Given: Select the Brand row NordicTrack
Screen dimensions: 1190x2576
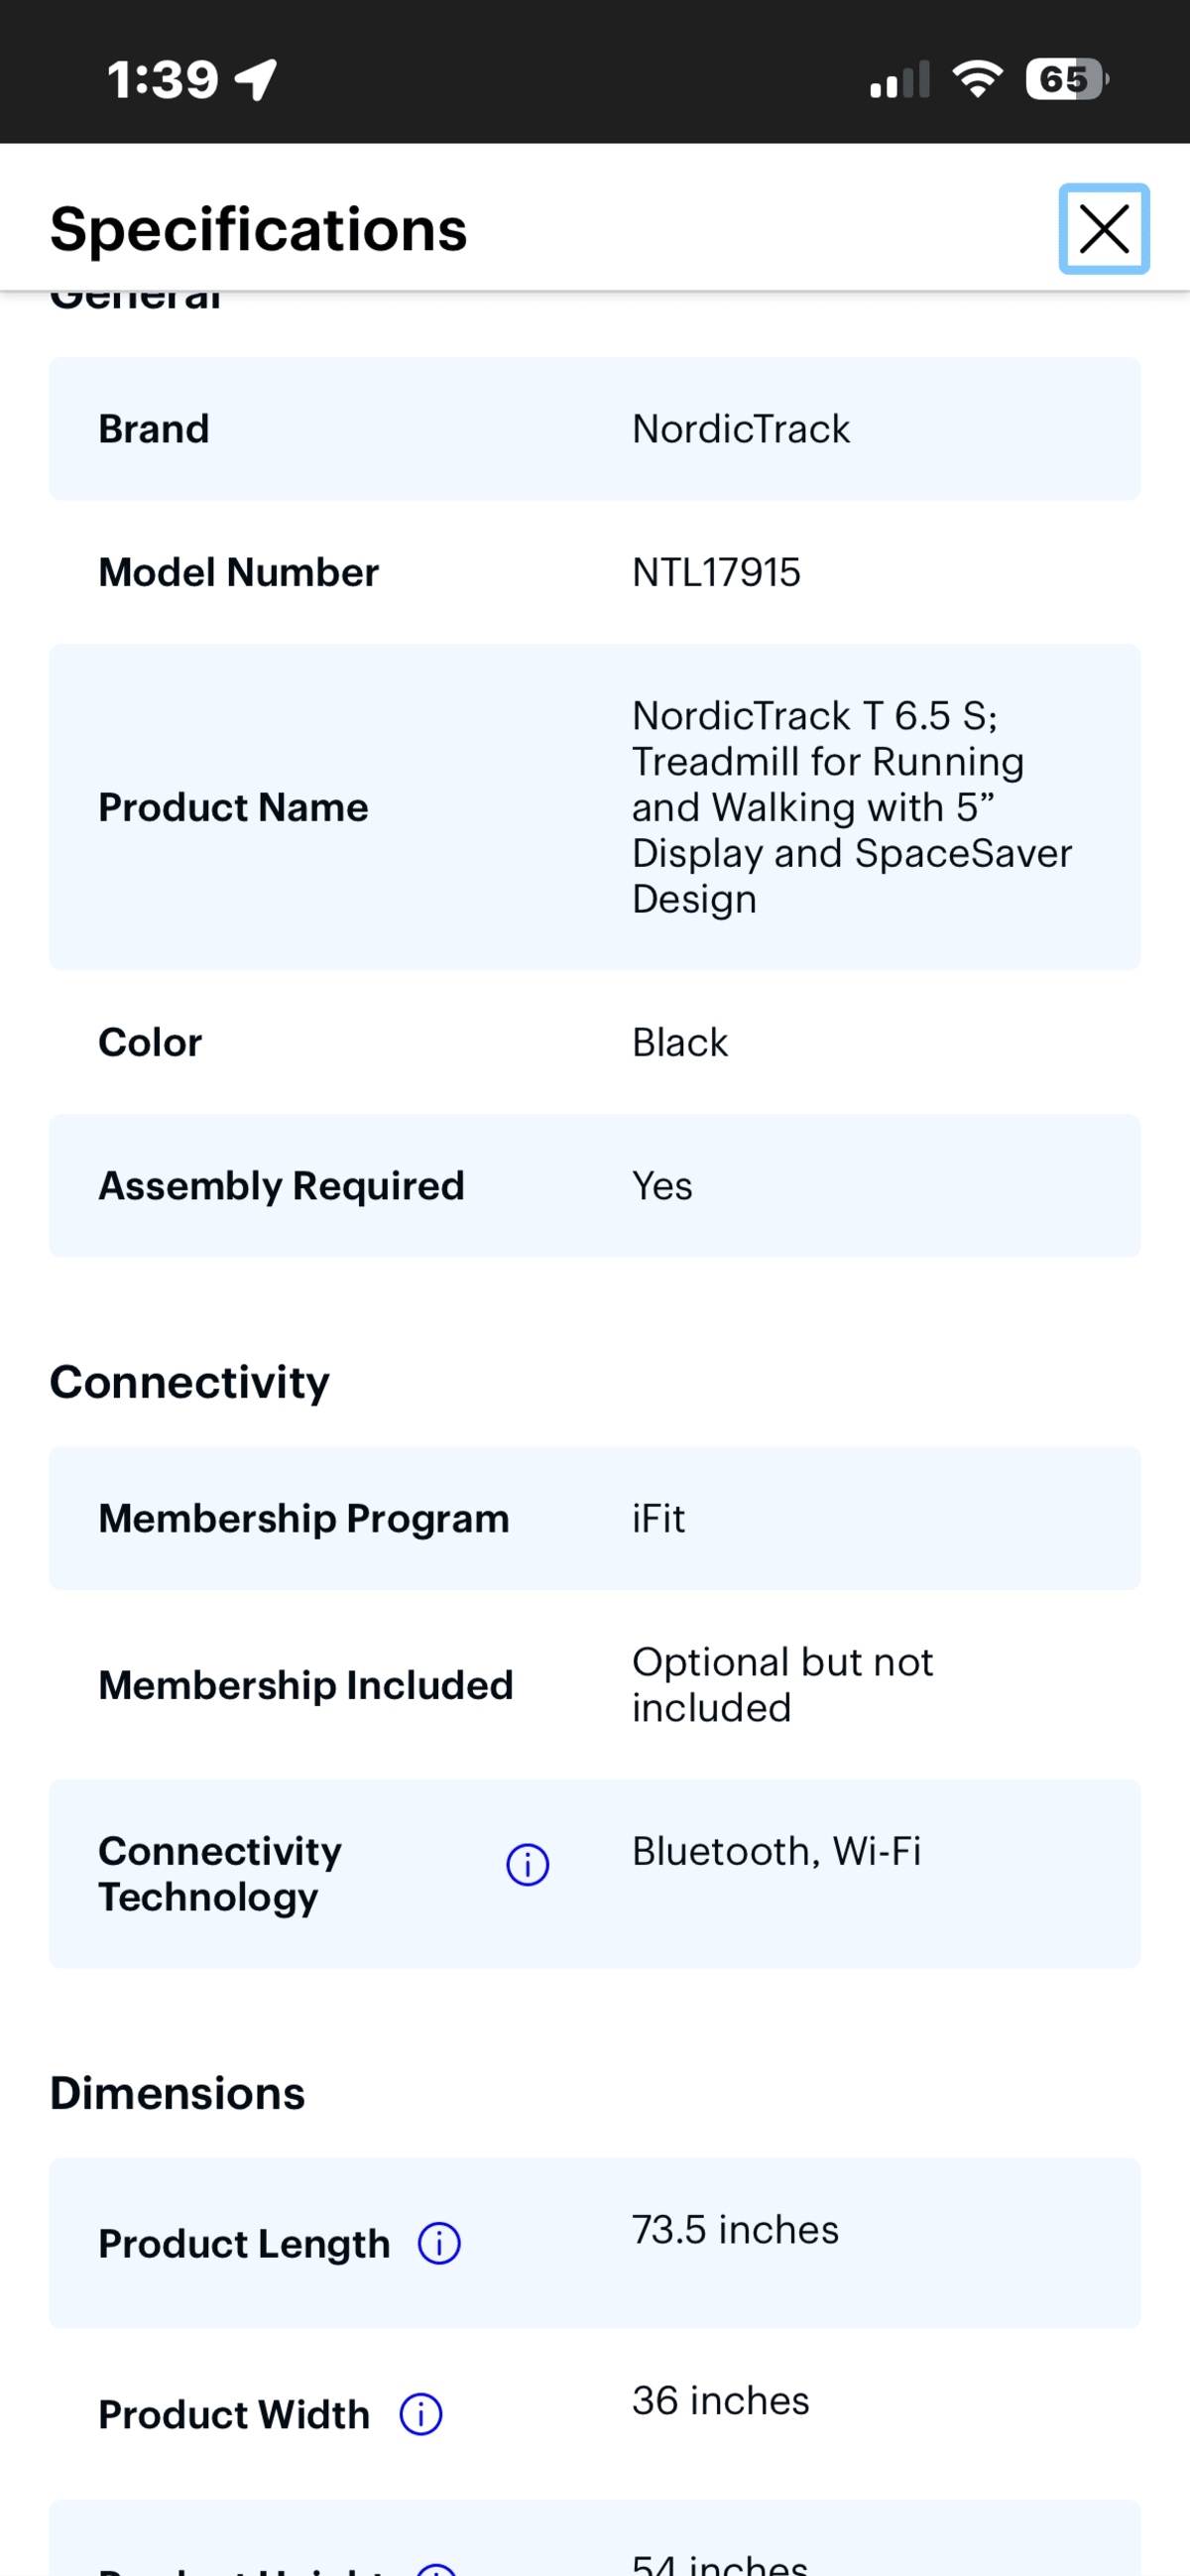Looking at the screenshot, I should coord(595,429).
